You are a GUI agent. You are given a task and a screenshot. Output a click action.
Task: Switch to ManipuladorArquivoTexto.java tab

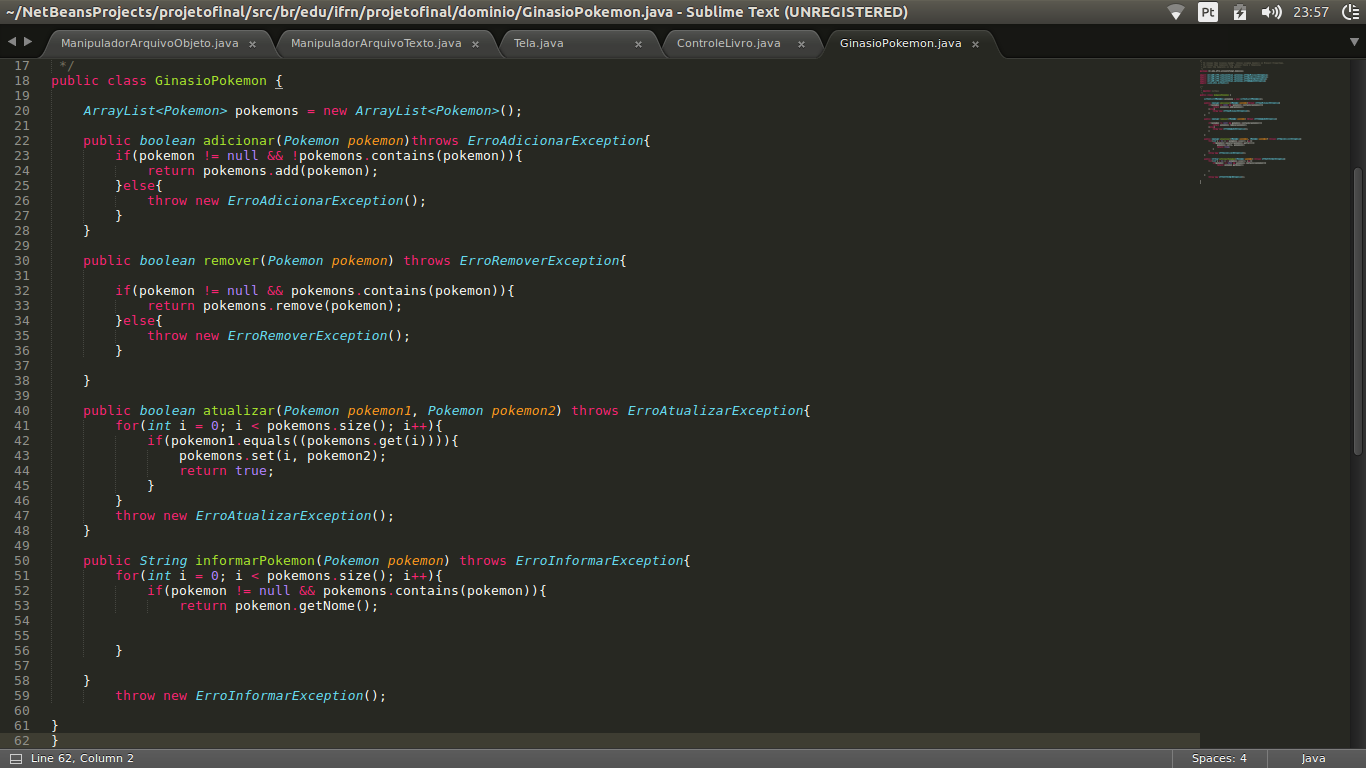pyautogui.click(x=376, y=44)
